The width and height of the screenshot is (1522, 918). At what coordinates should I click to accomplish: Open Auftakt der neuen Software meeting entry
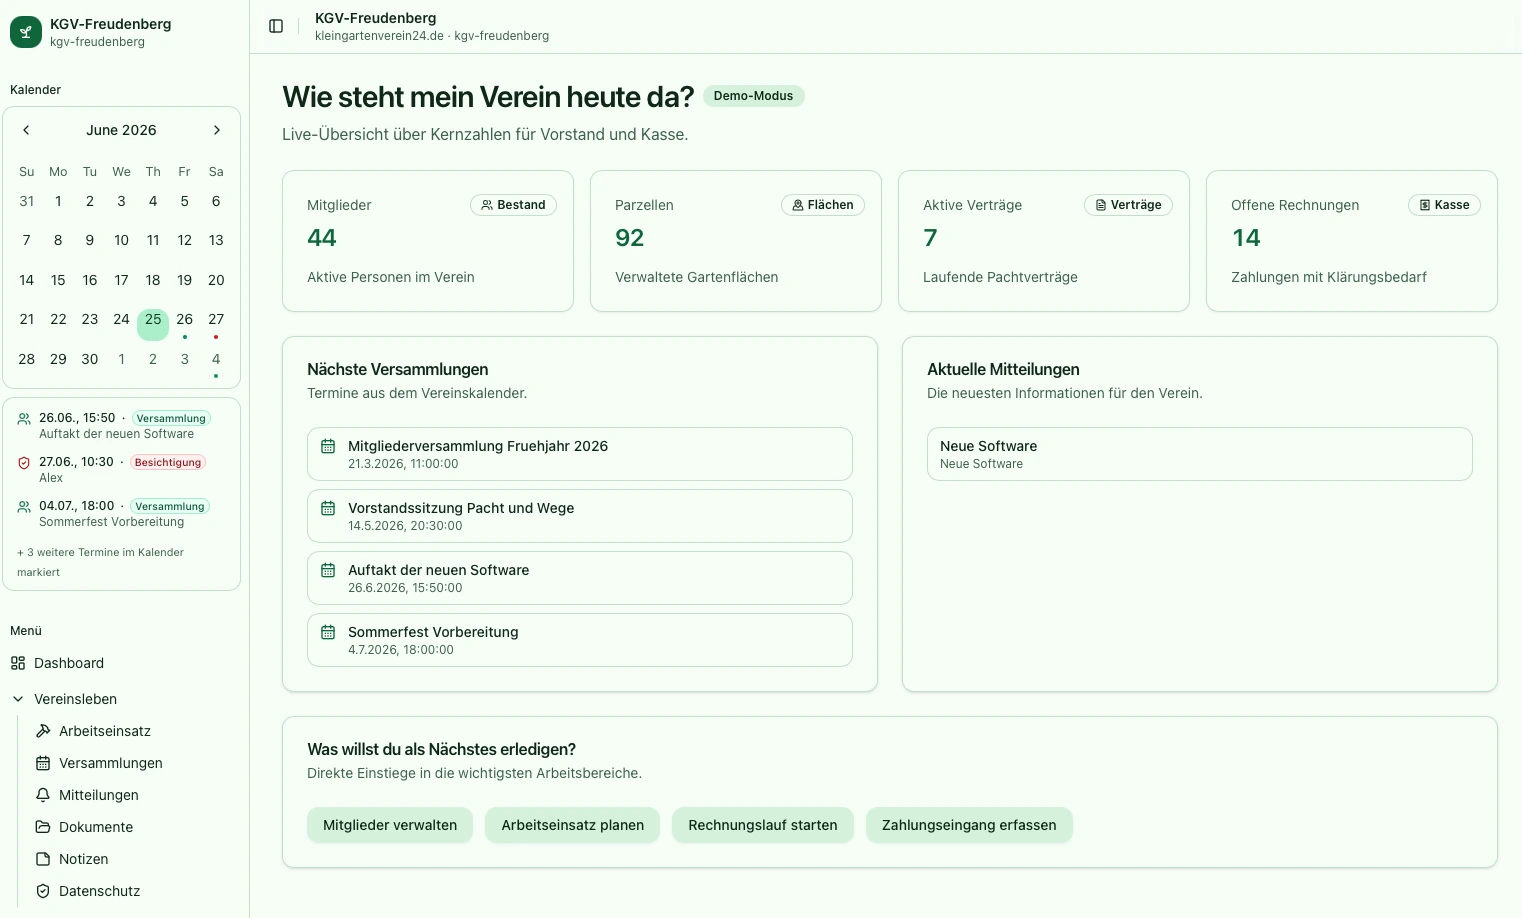pyautogui.click(x=580, y=578)
